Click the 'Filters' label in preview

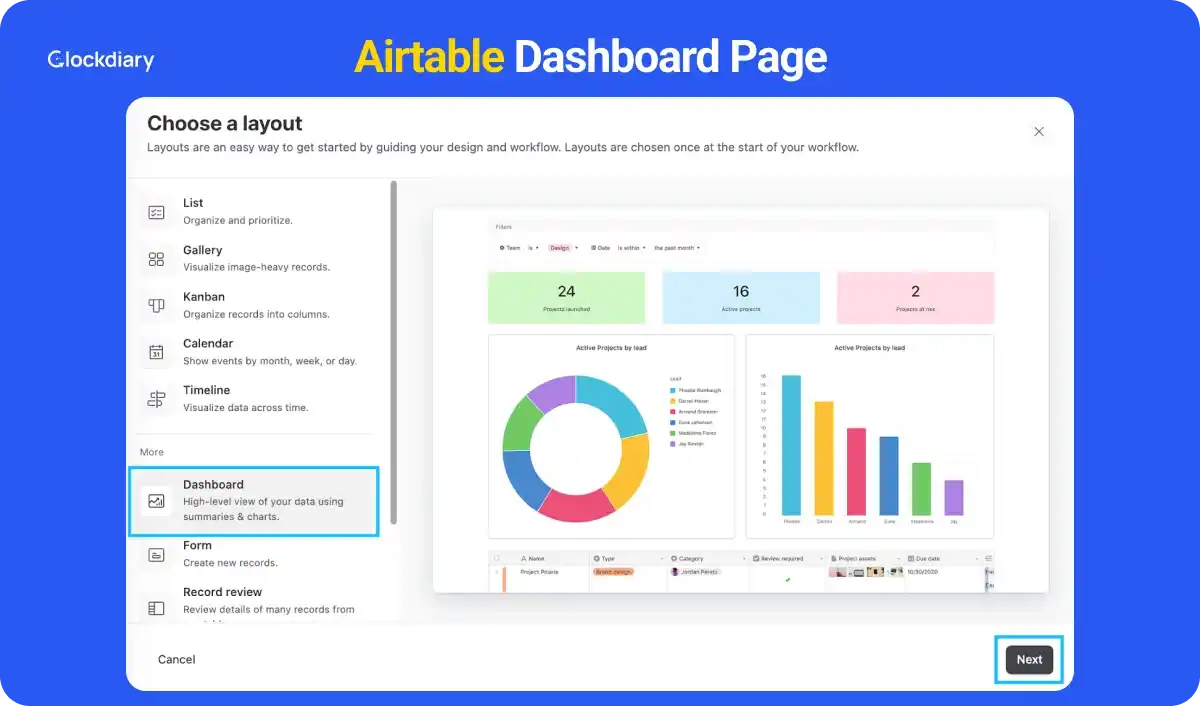(x=504, y=227)
